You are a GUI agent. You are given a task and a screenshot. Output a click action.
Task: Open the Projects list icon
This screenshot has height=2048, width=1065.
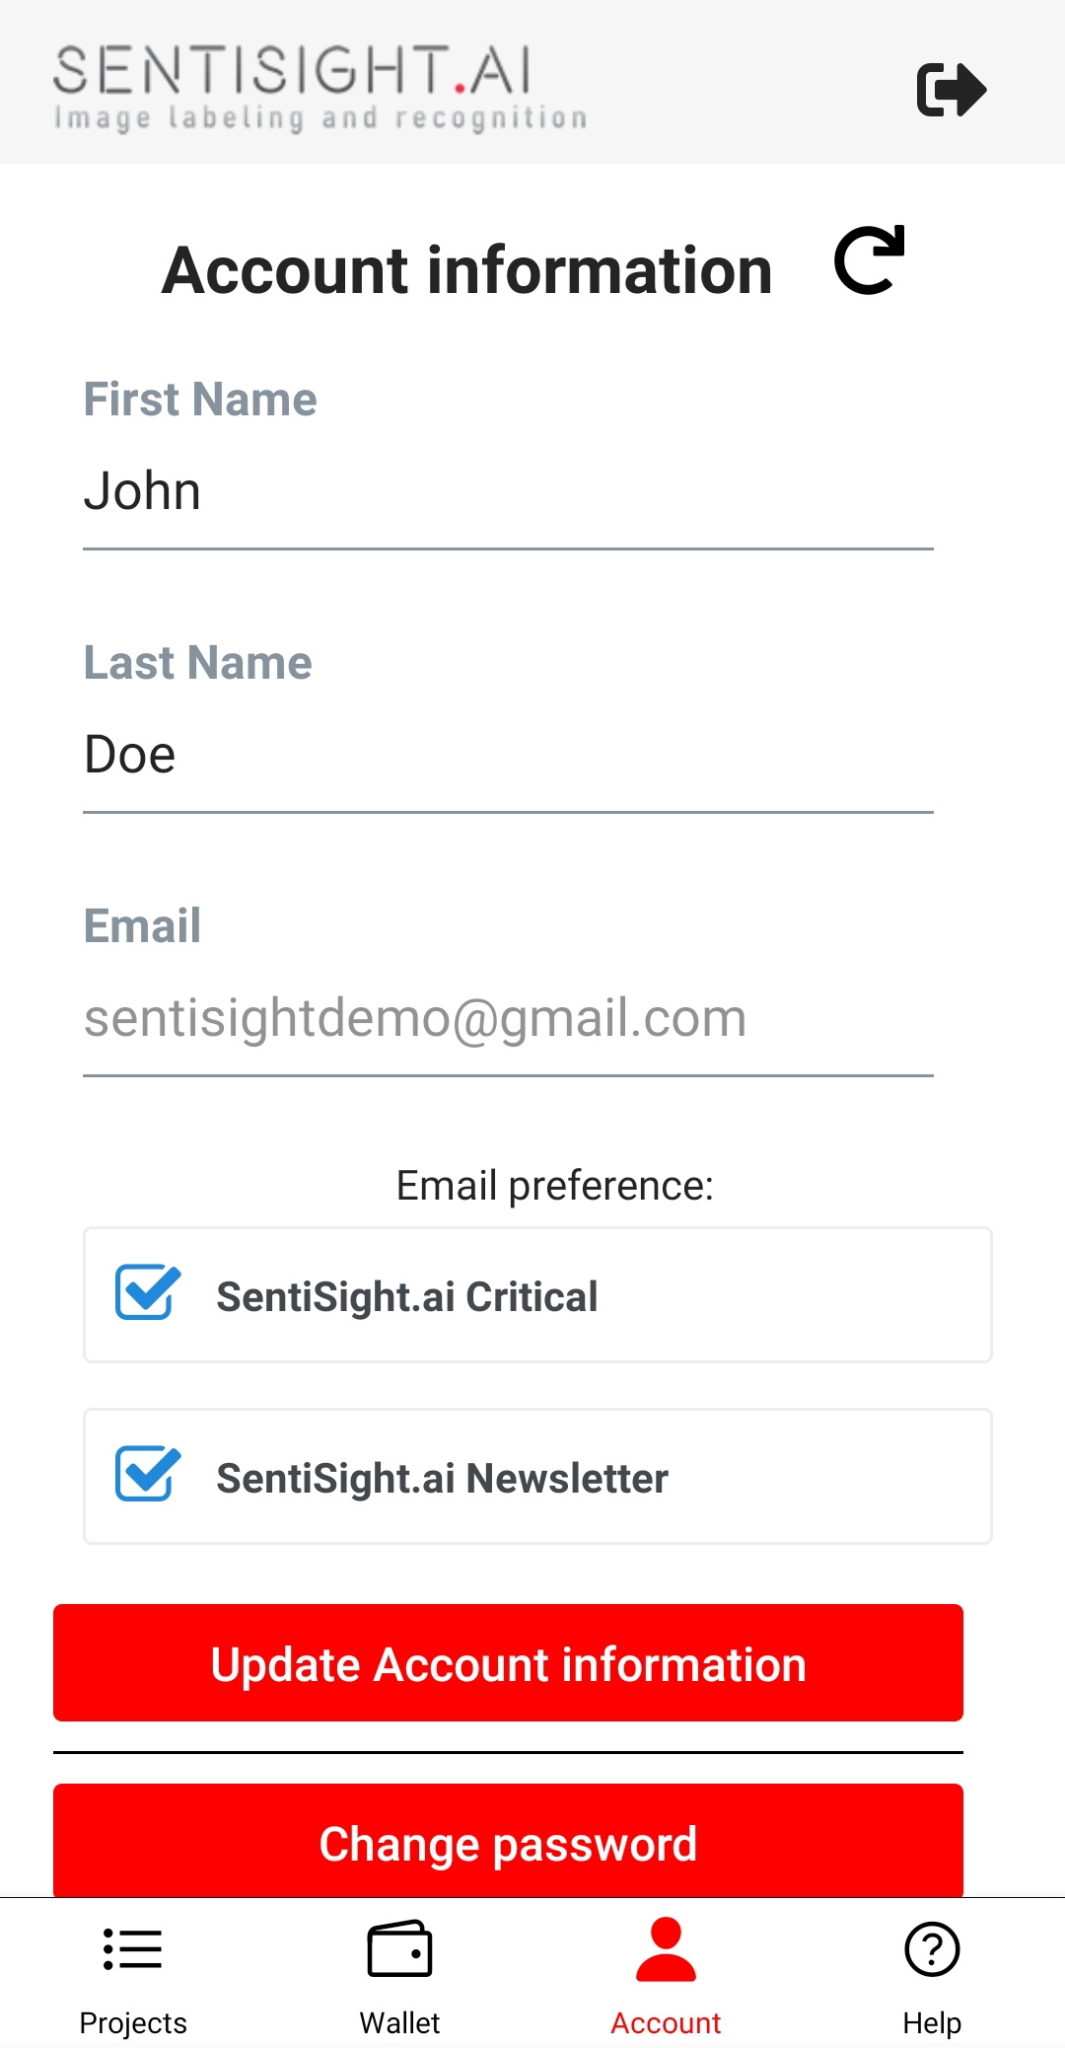point(133,1949)
